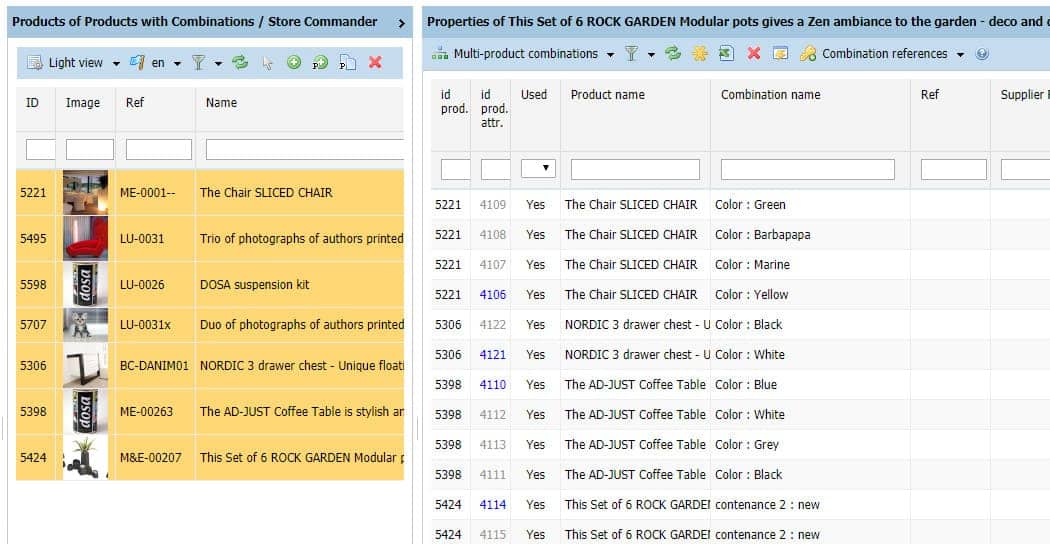
Task: Click the duplicate product pages icon
Action: 347,62
